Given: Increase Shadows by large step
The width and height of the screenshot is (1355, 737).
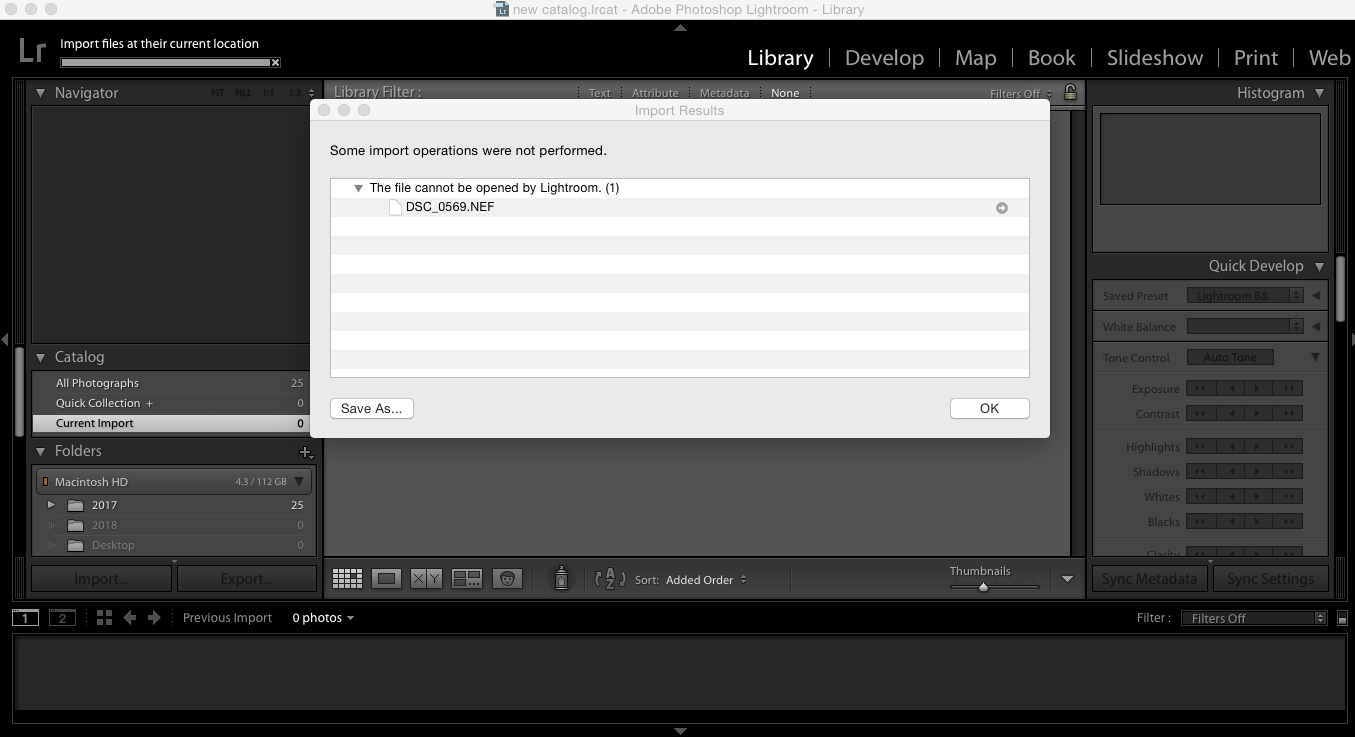Looking at the screenshot, I should click(1289, 472).
